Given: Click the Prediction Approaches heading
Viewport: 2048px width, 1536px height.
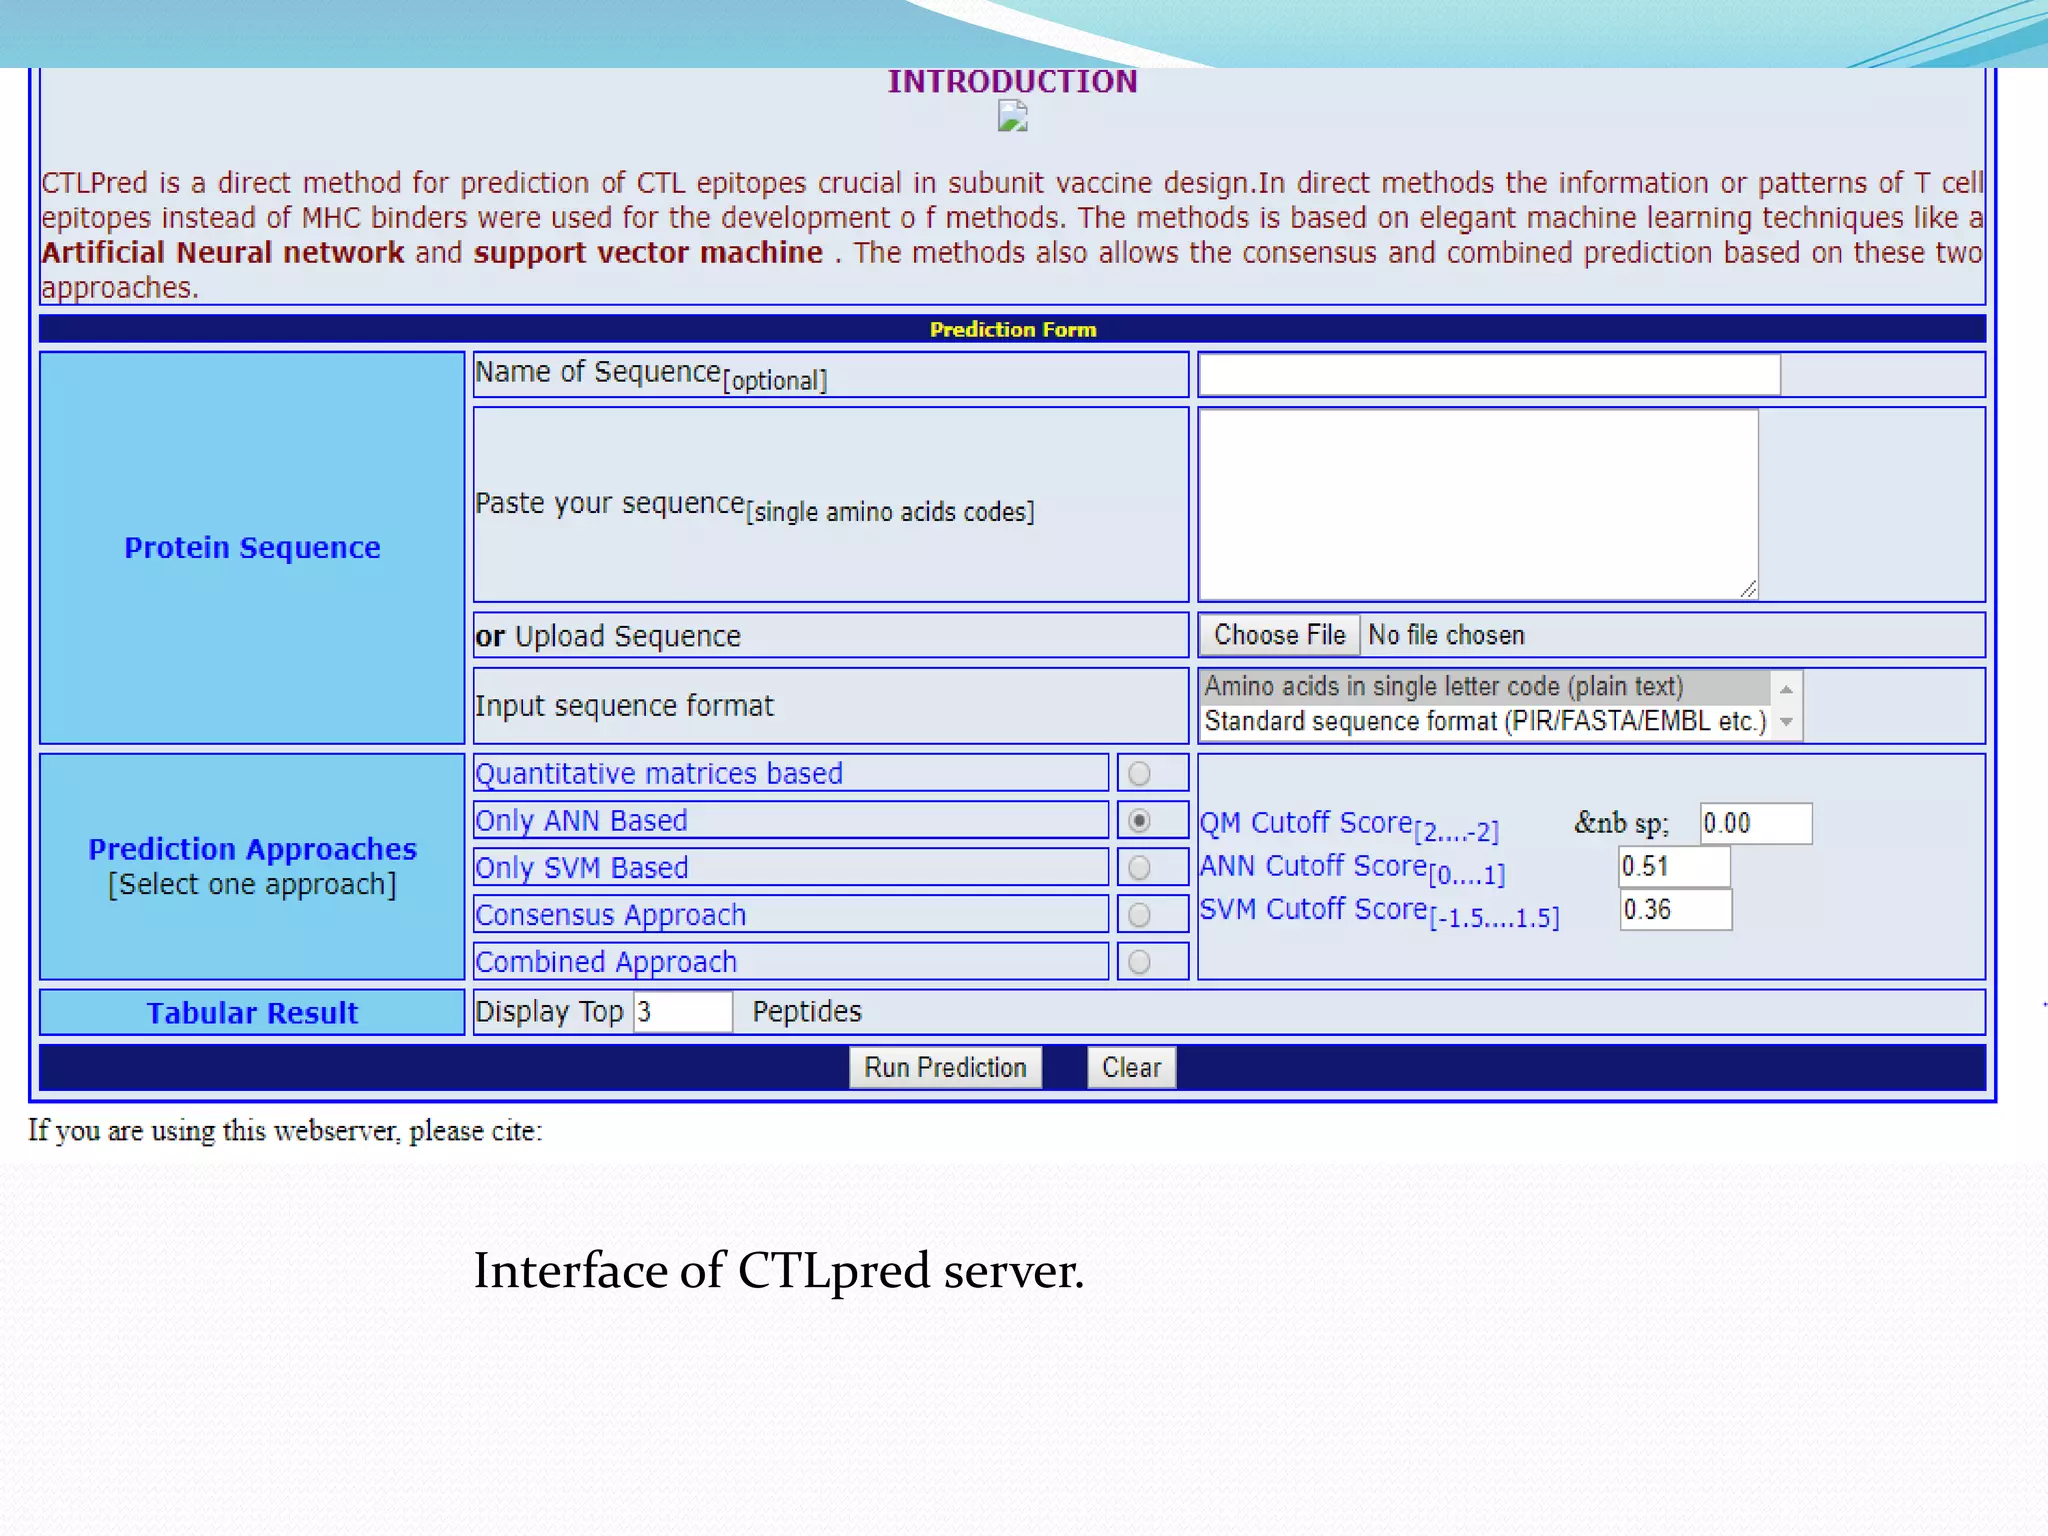Looking at the screenshot, I should coord(252,848).
